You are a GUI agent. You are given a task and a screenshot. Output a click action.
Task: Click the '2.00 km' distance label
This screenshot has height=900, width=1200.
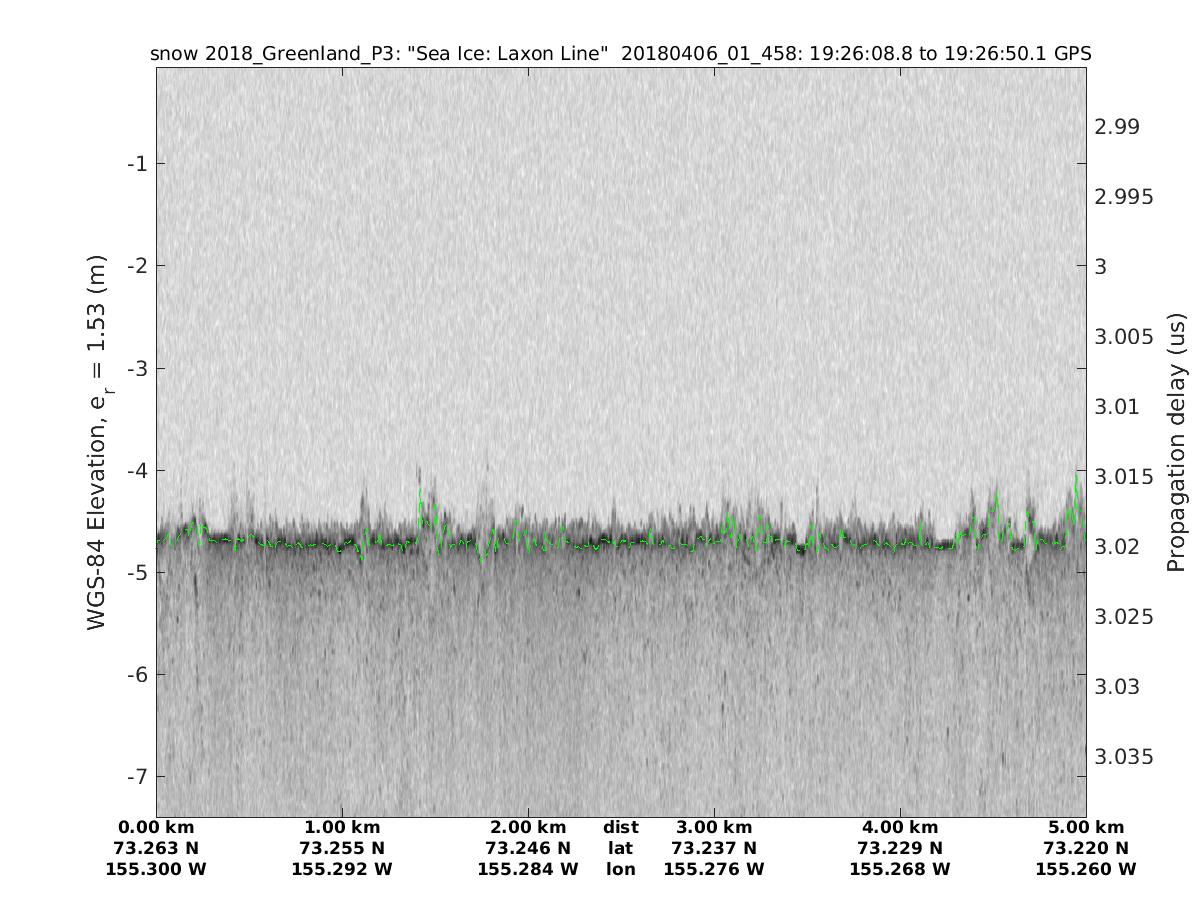(x=528, y=827)
